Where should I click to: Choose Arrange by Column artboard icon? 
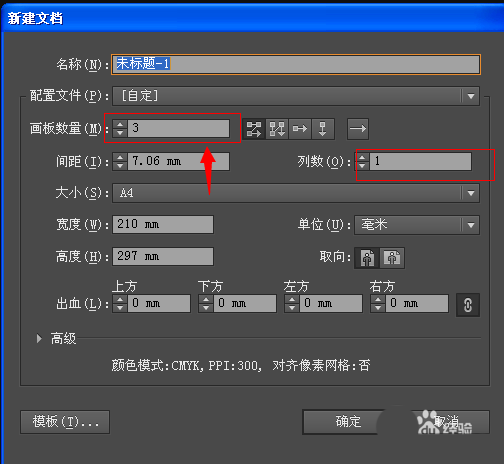click(x=323, y=129)
